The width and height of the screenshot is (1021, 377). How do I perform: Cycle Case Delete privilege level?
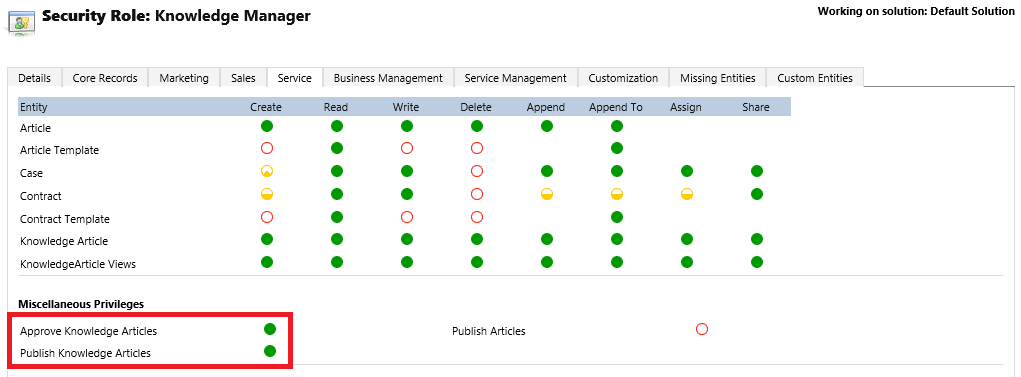coord(477,171)
